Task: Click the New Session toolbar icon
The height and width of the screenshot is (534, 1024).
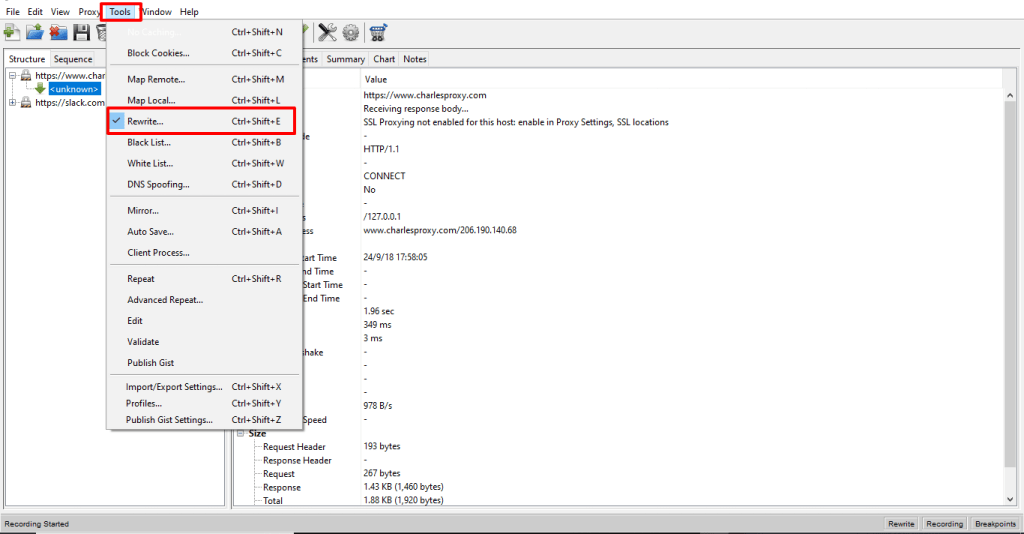Action: 13,33
